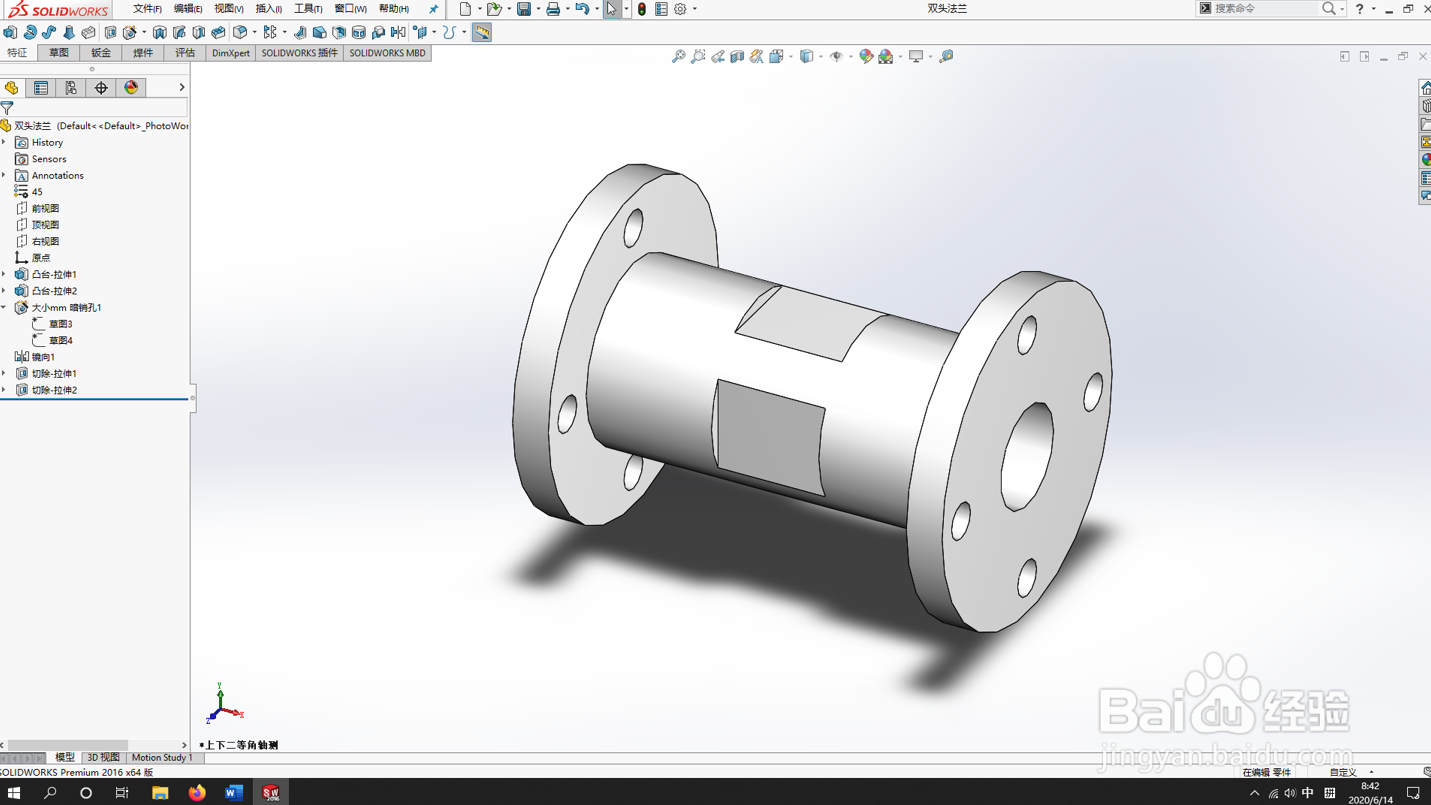Open the 文件(F) menu
Screen dimensions: 1431x805
tap(147, 9)
